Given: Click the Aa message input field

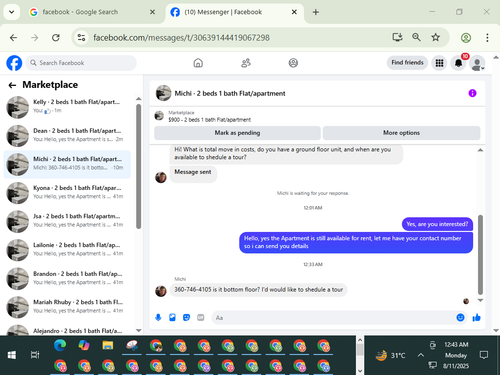Looking at the screenshot, I should (x=333, y=318).
